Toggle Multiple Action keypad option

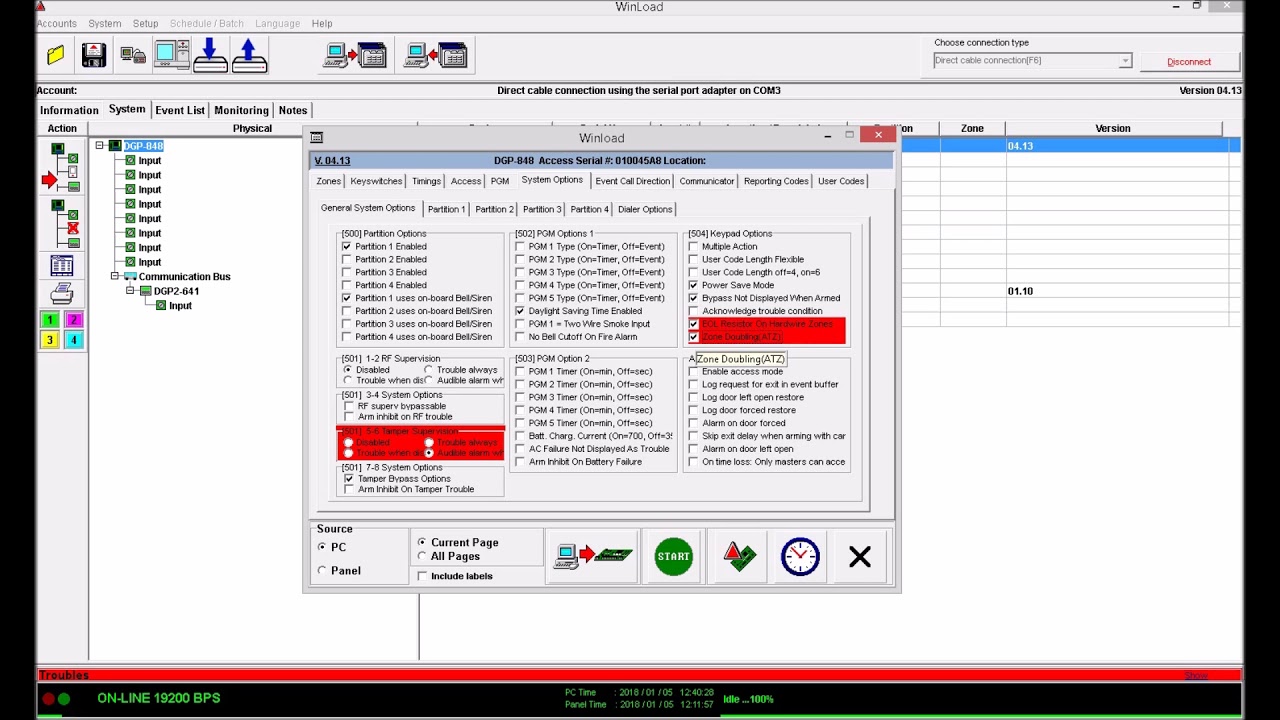click(x=693, y=246)
